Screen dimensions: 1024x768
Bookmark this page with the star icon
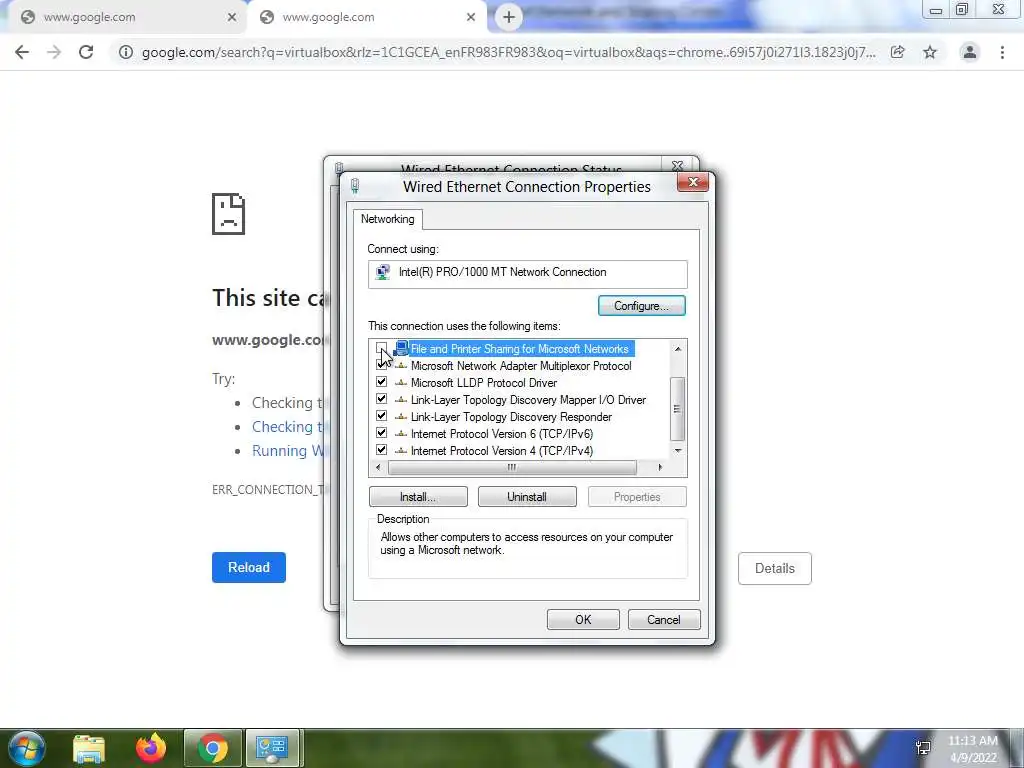click(930, 52)
